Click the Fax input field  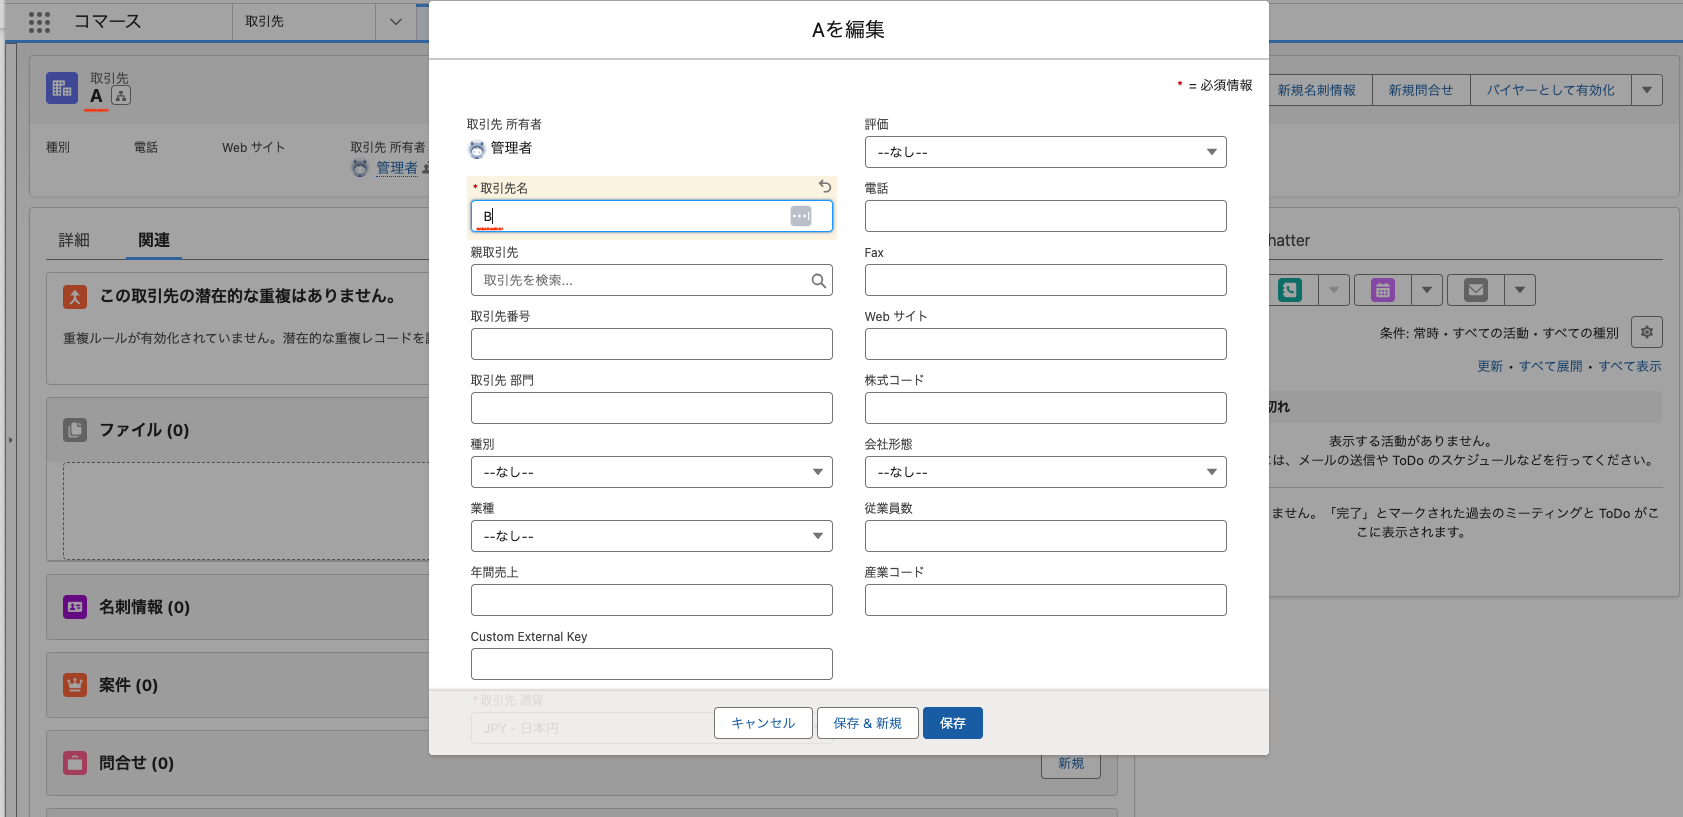(1045, 280)
